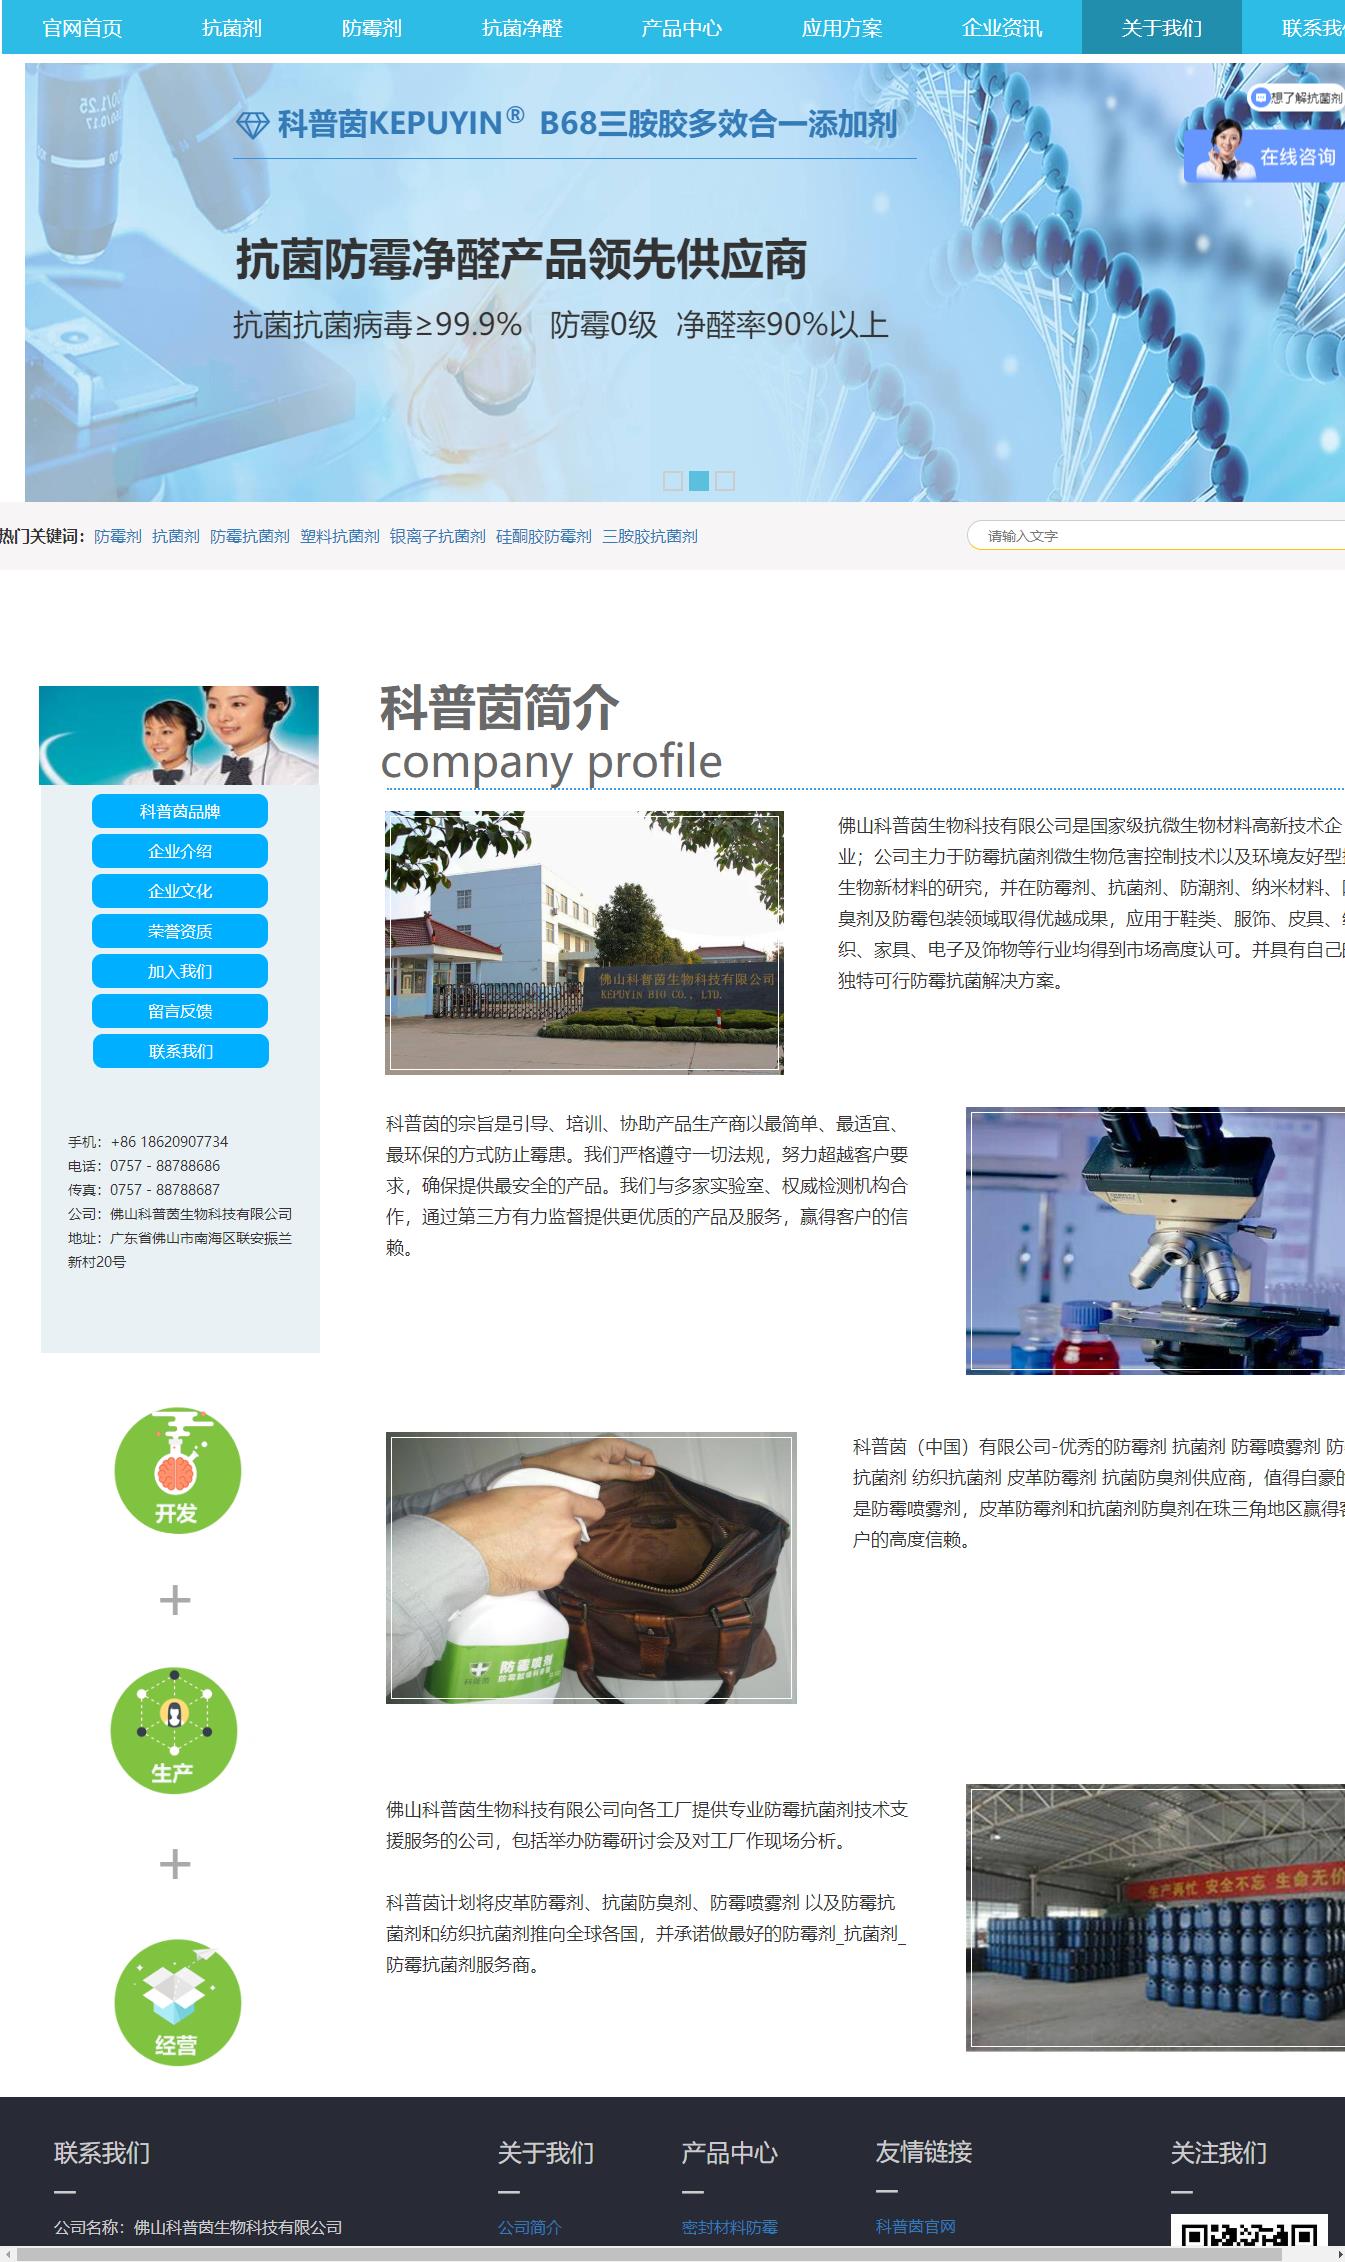1345x2262 pixels.
Task: Select the third banner slide indicator
Action: (x=725, y=481)
